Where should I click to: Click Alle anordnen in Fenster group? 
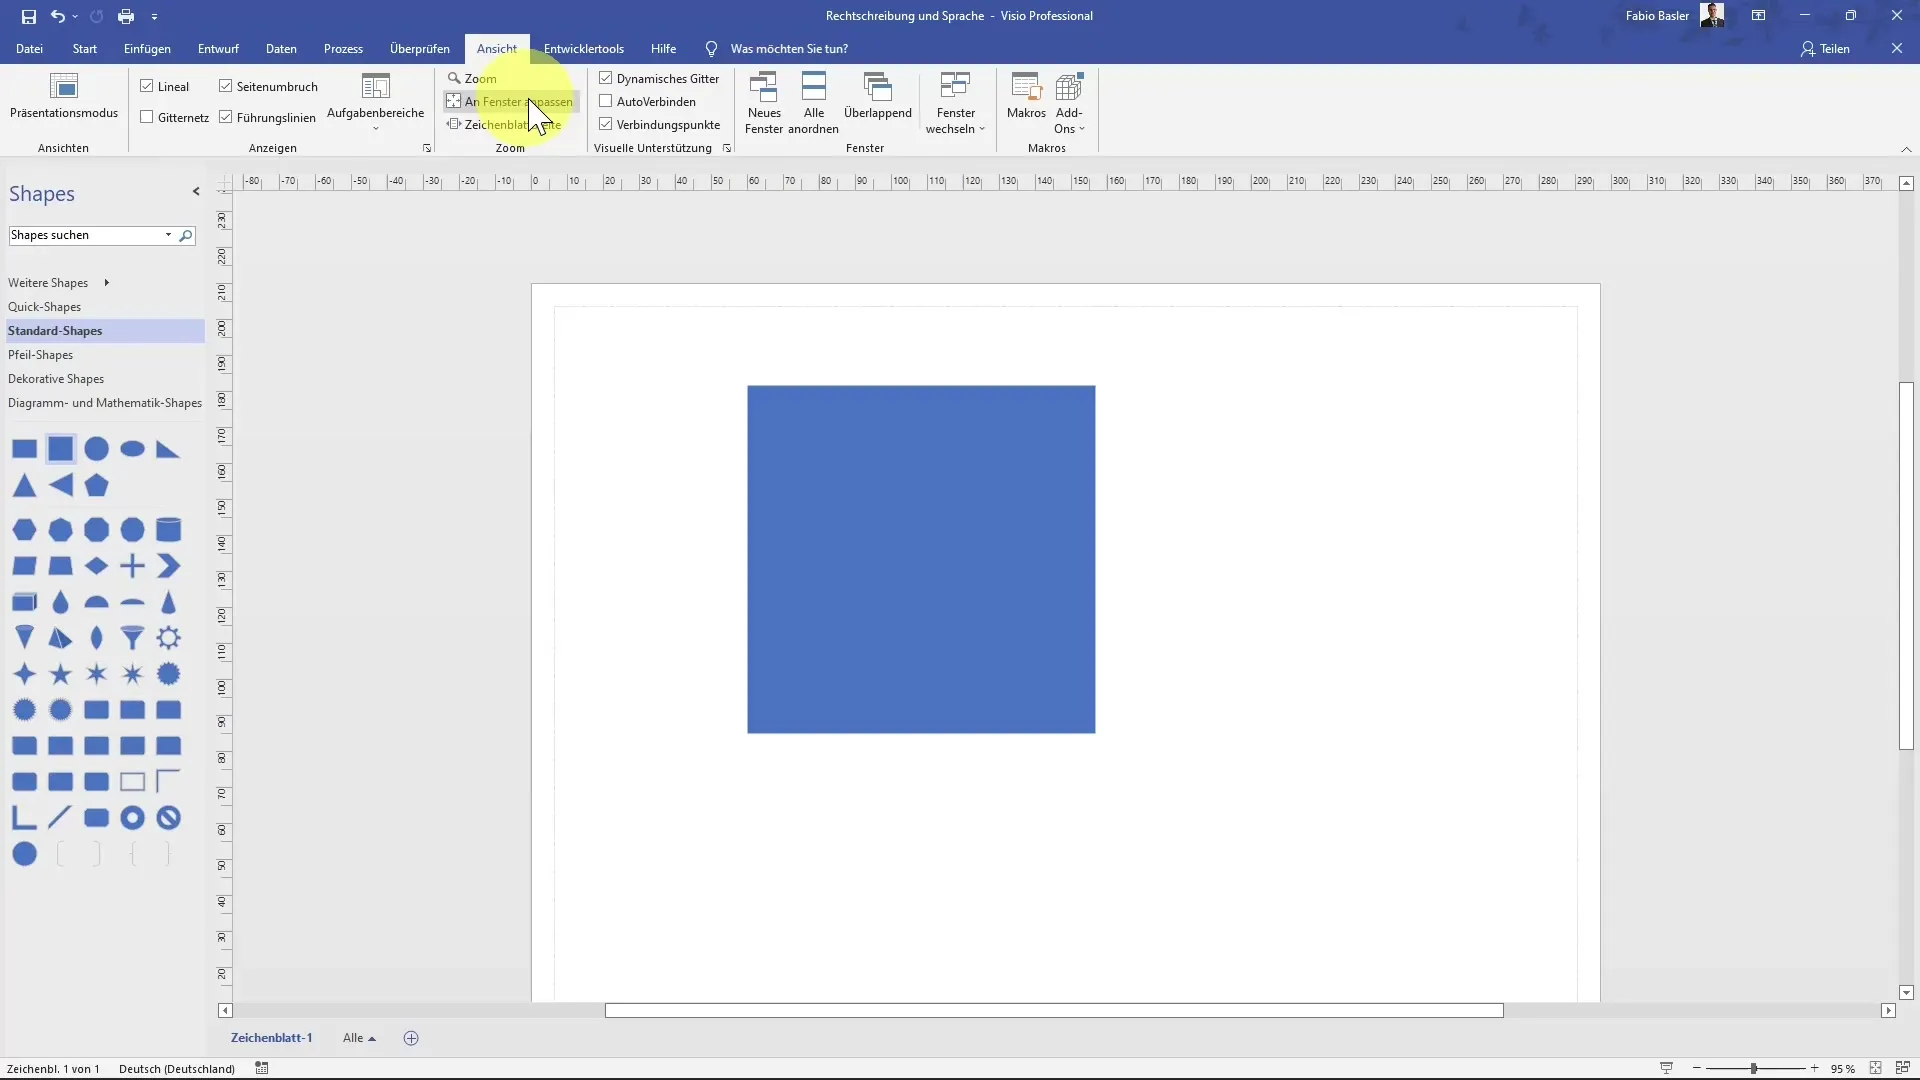(813, 103)
